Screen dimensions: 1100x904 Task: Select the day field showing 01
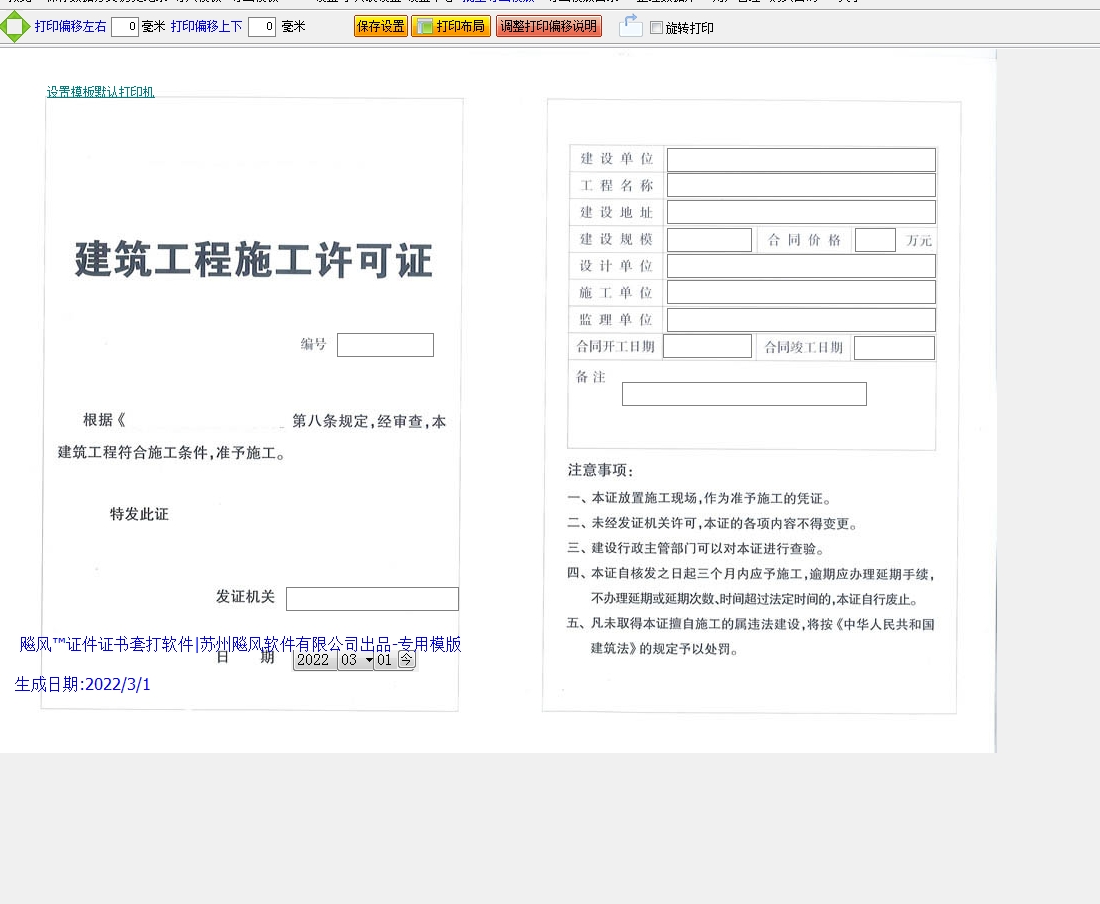point(384,660)
